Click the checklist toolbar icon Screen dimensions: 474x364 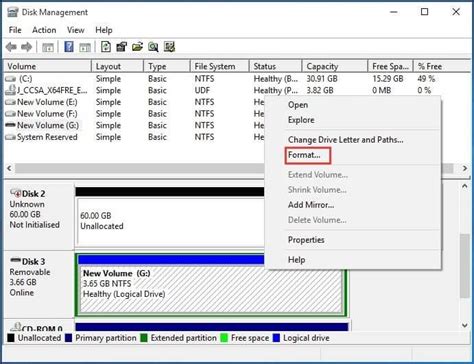(x=169, y=47)
